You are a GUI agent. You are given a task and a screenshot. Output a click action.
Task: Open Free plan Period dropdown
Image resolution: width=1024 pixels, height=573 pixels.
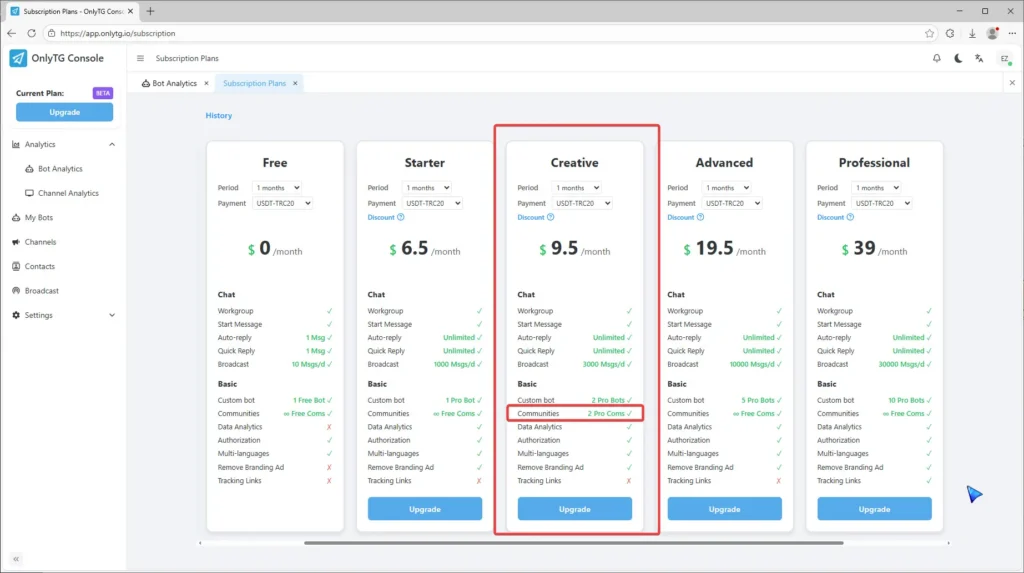click(277, 188)
